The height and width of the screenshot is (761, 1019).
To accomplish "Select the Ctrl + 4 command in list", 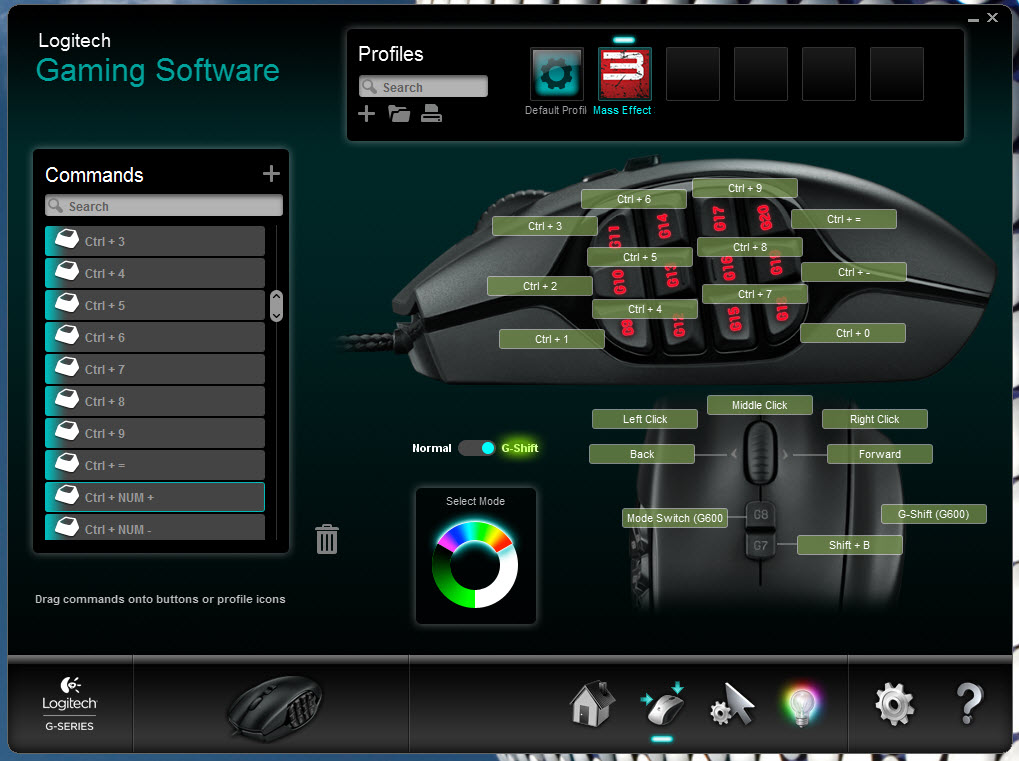I will 155,273.
